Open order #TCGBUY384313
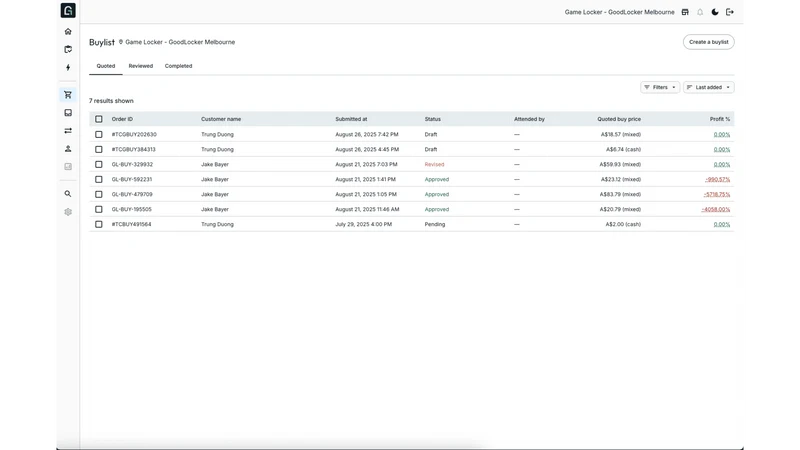This screenshot has width=800, height=450. click(x=134, y=149)
